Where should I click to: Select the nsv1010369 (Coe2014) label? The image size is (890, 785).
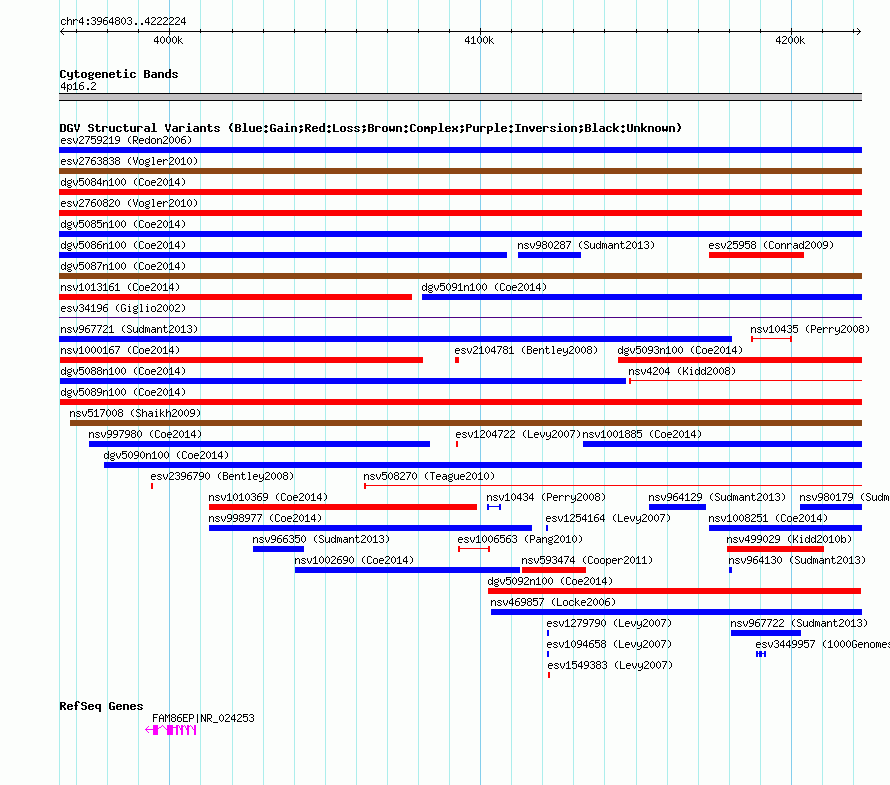point(268,497)
